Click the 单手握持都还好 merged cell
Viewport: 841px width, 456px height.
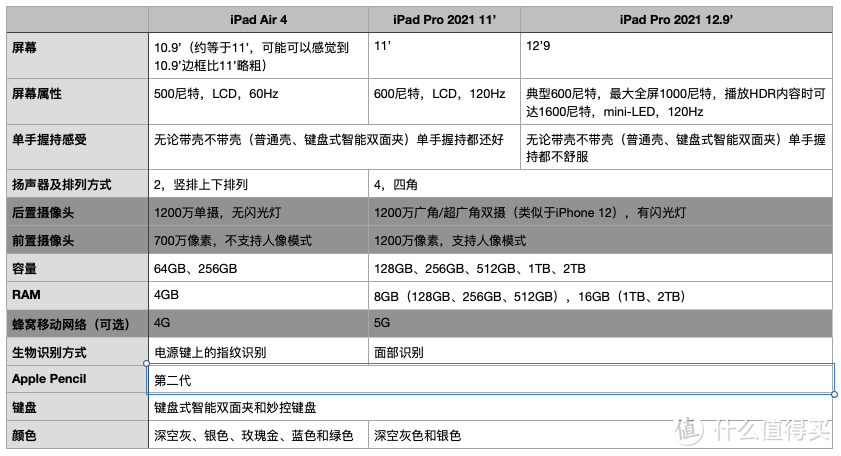334,148
